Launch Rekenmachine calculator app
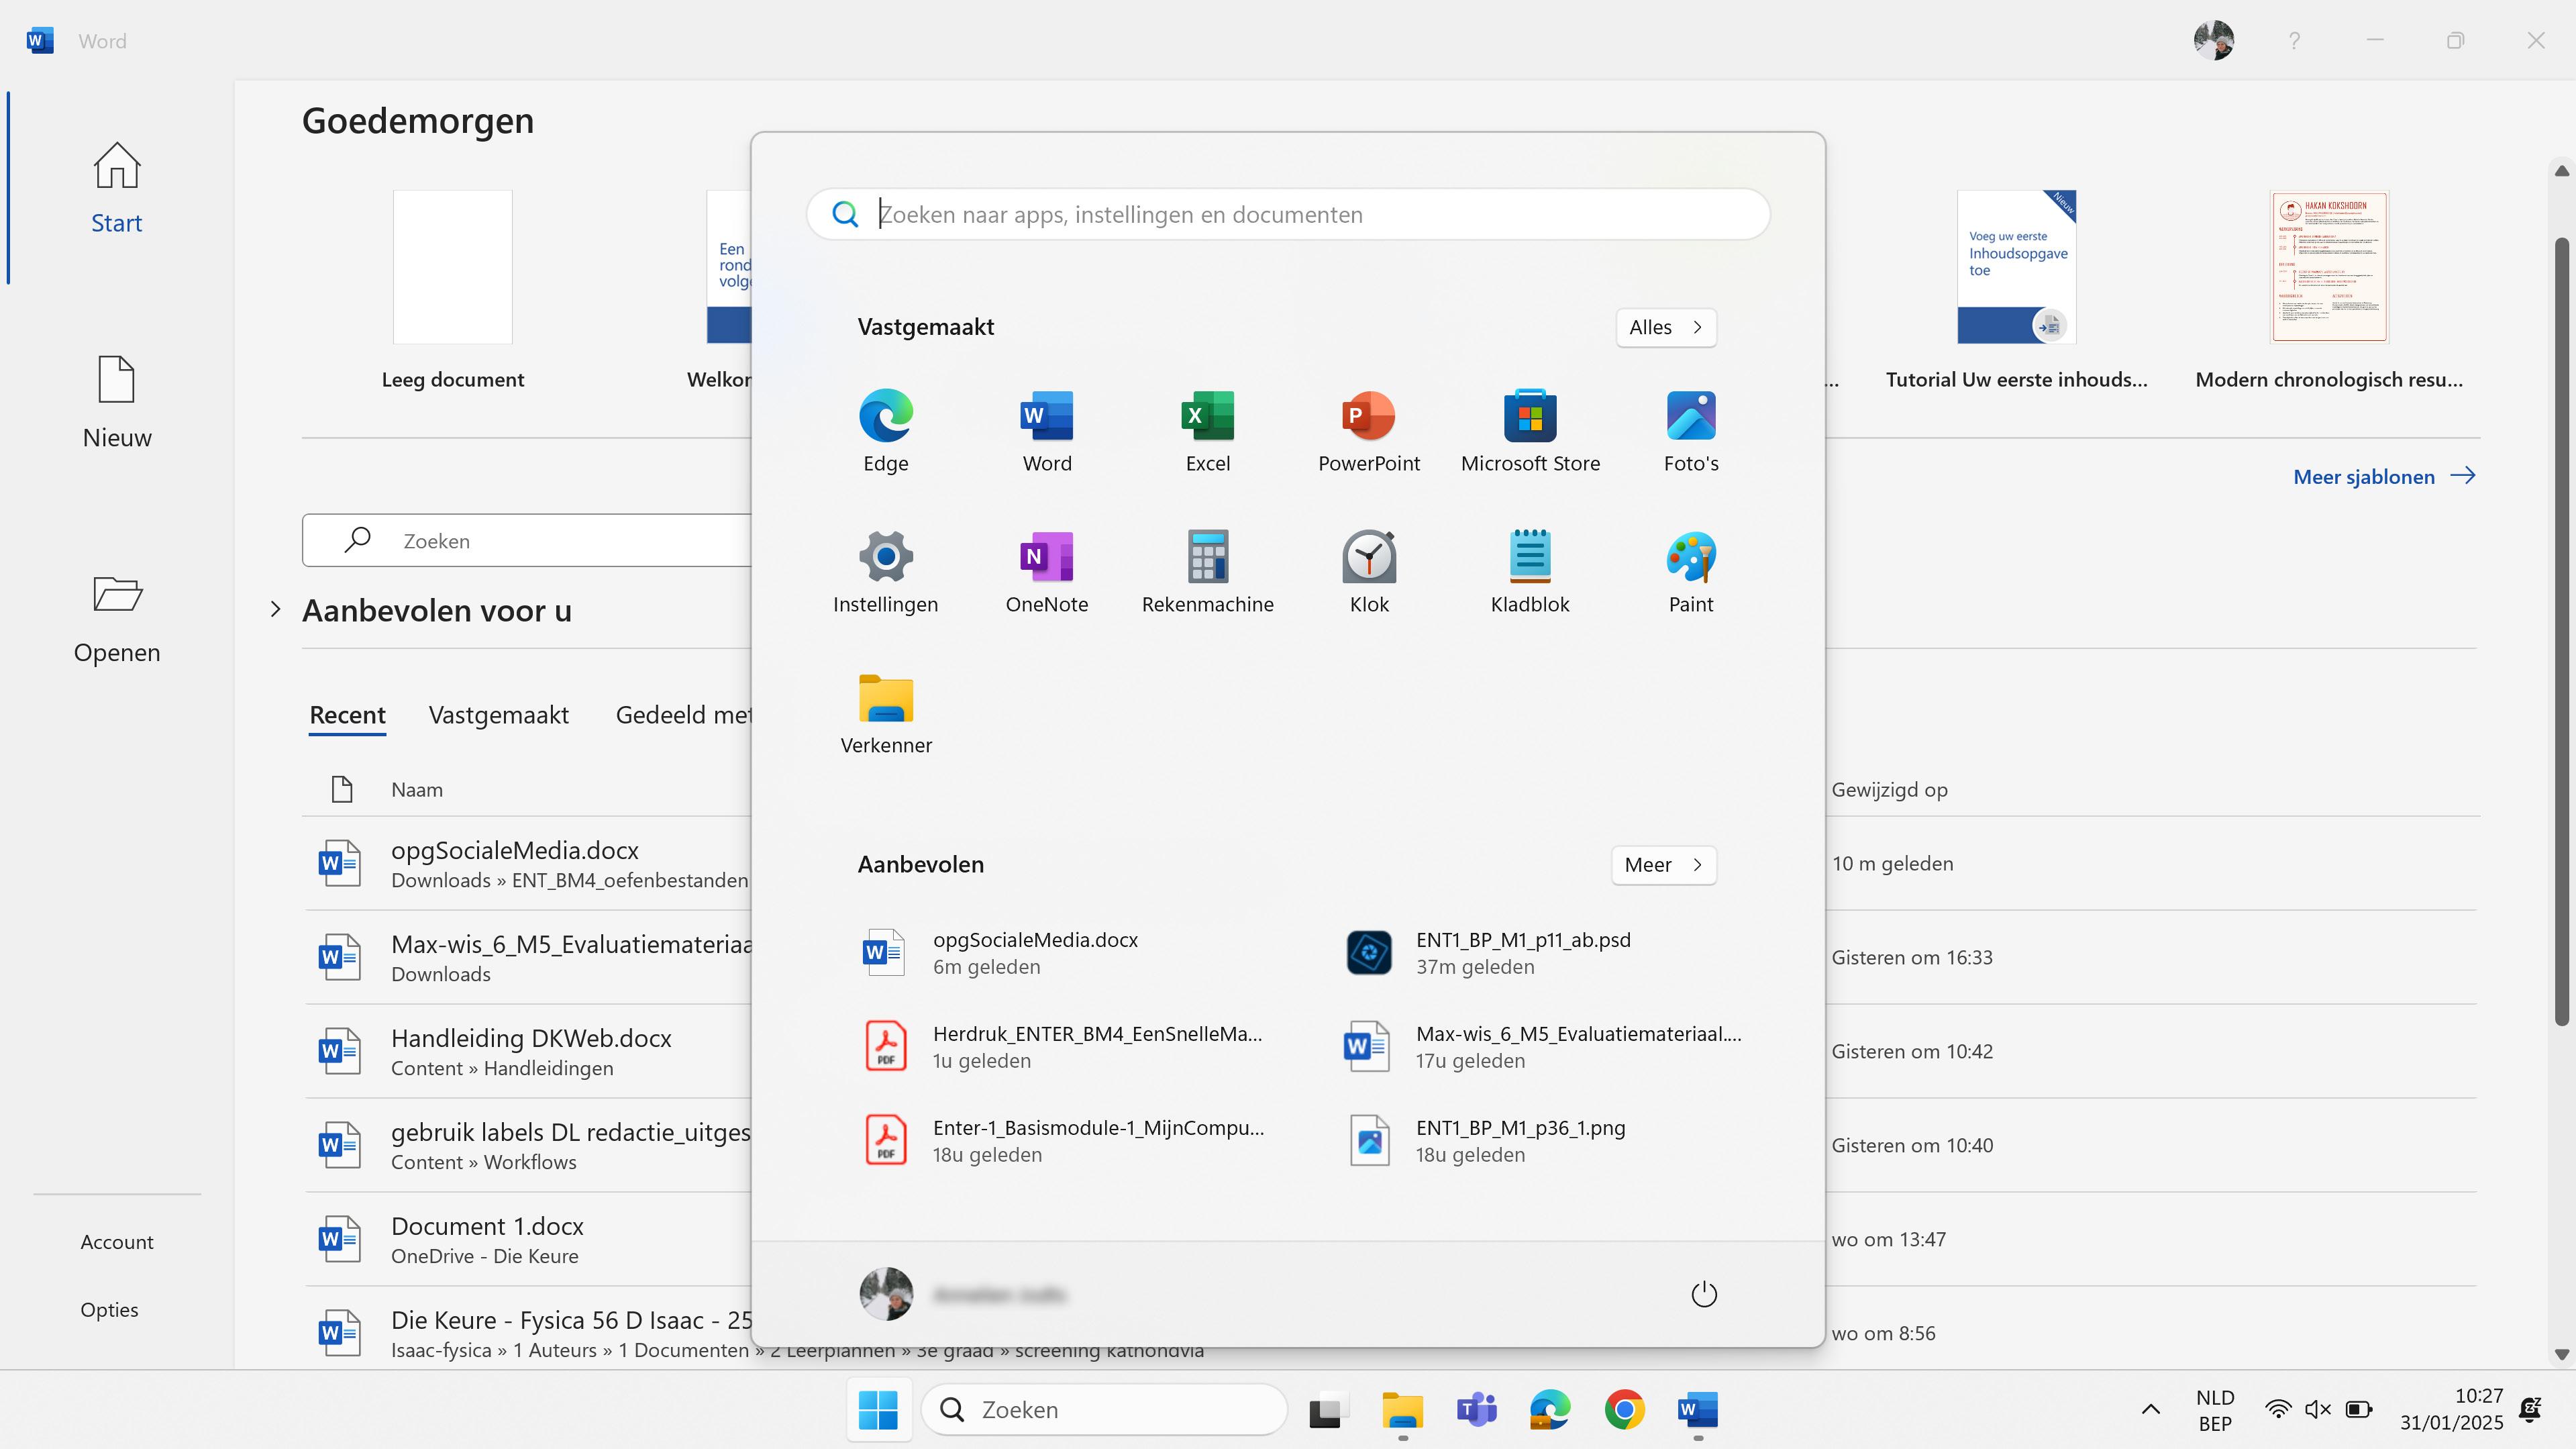The height and width of the screenshot is (1449, 2576). click(x=1207, y=571)
